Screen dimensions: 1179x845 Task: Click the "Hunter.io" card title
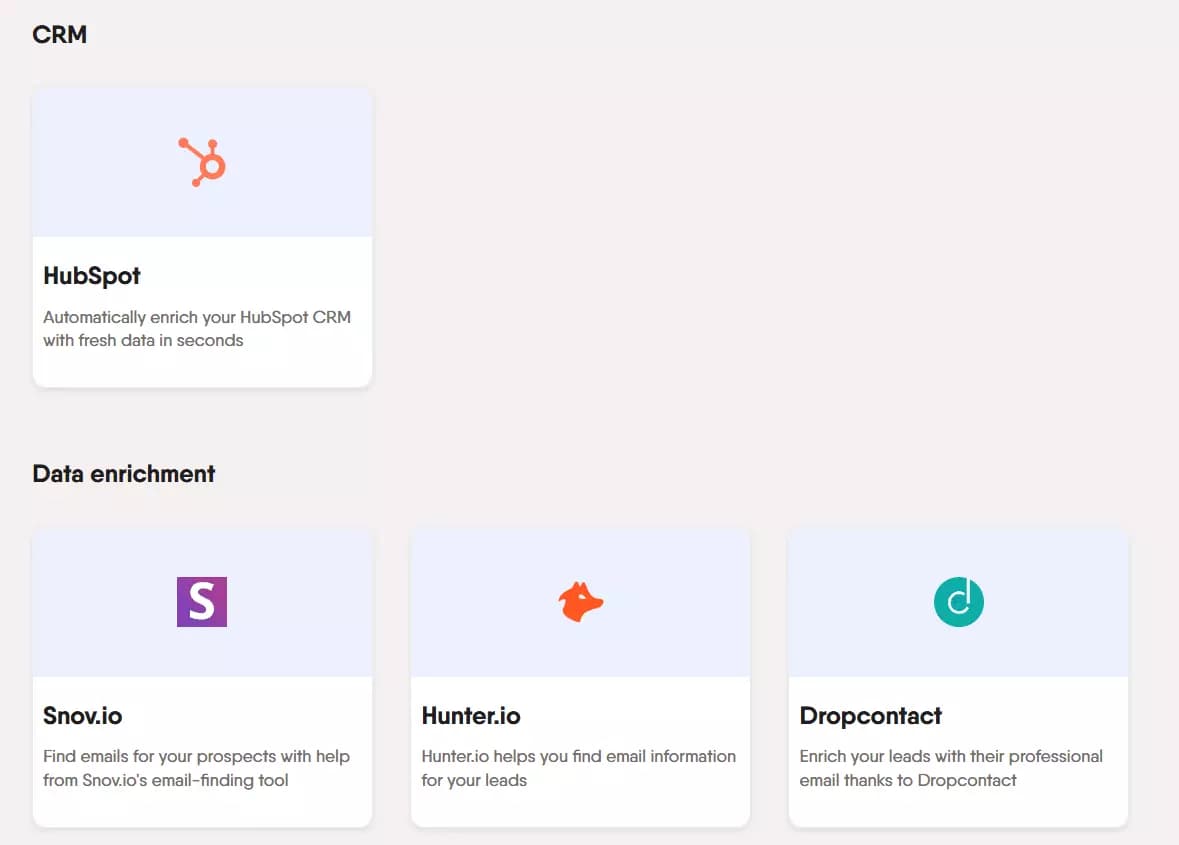click(471, 716)
